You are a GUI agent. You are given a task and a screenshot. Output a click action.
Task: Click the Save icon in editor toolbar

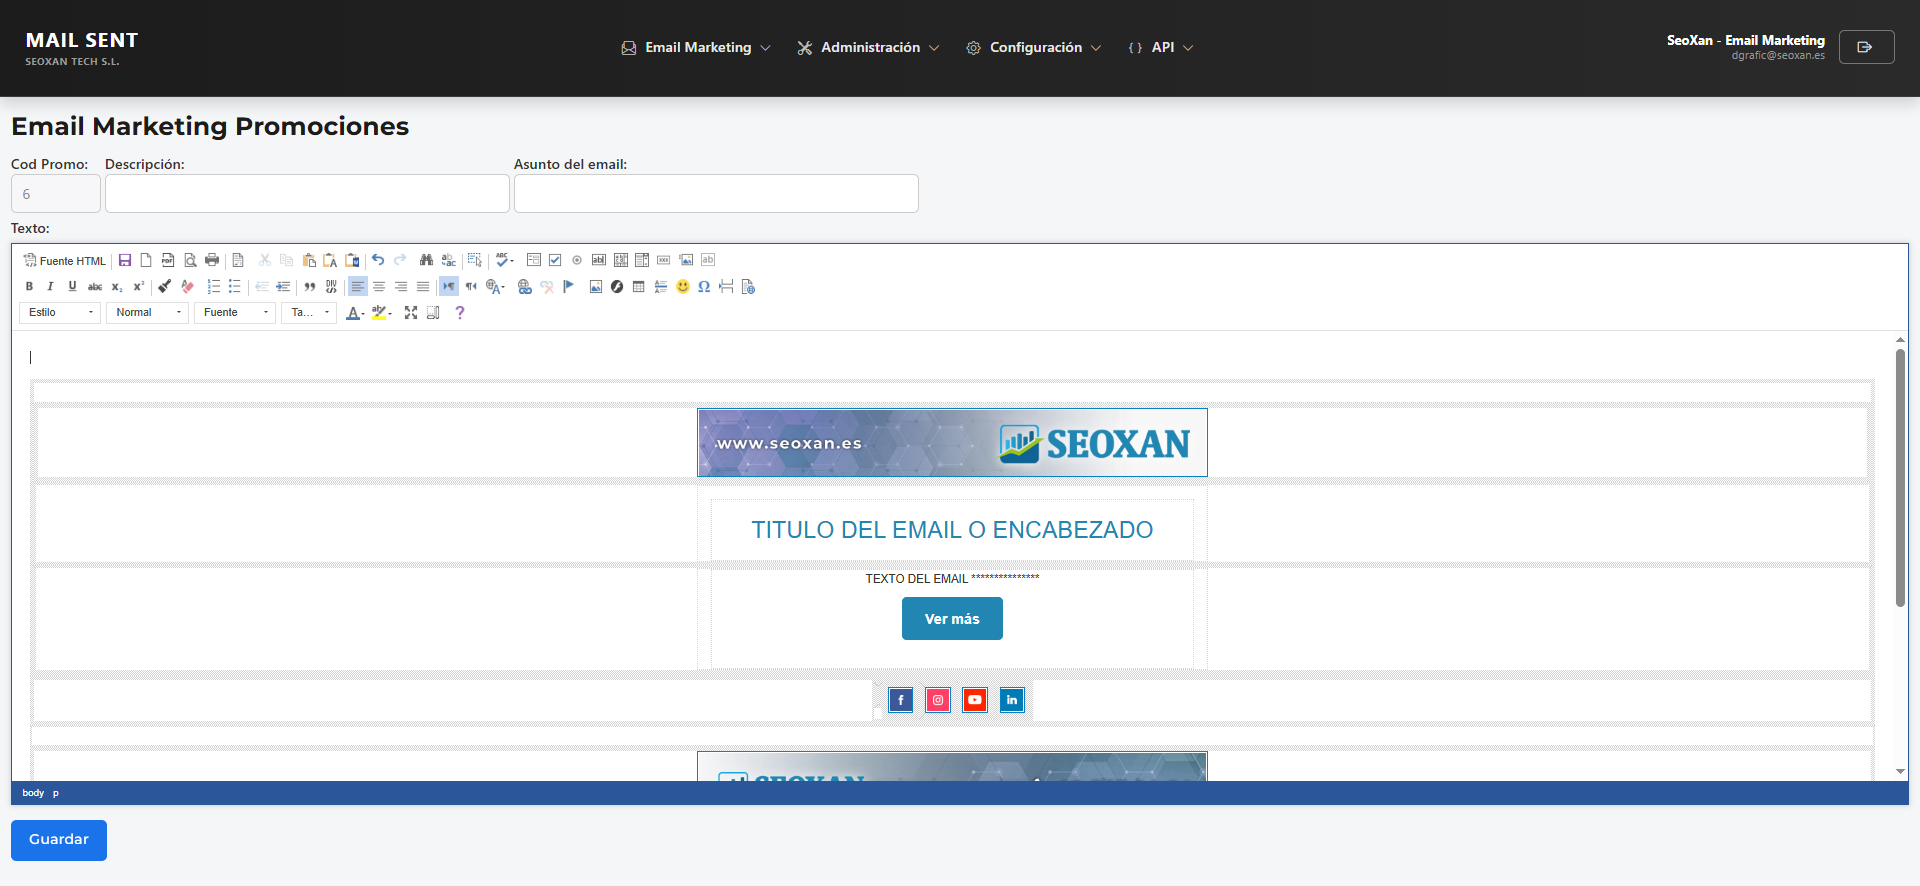click(125, 260)
